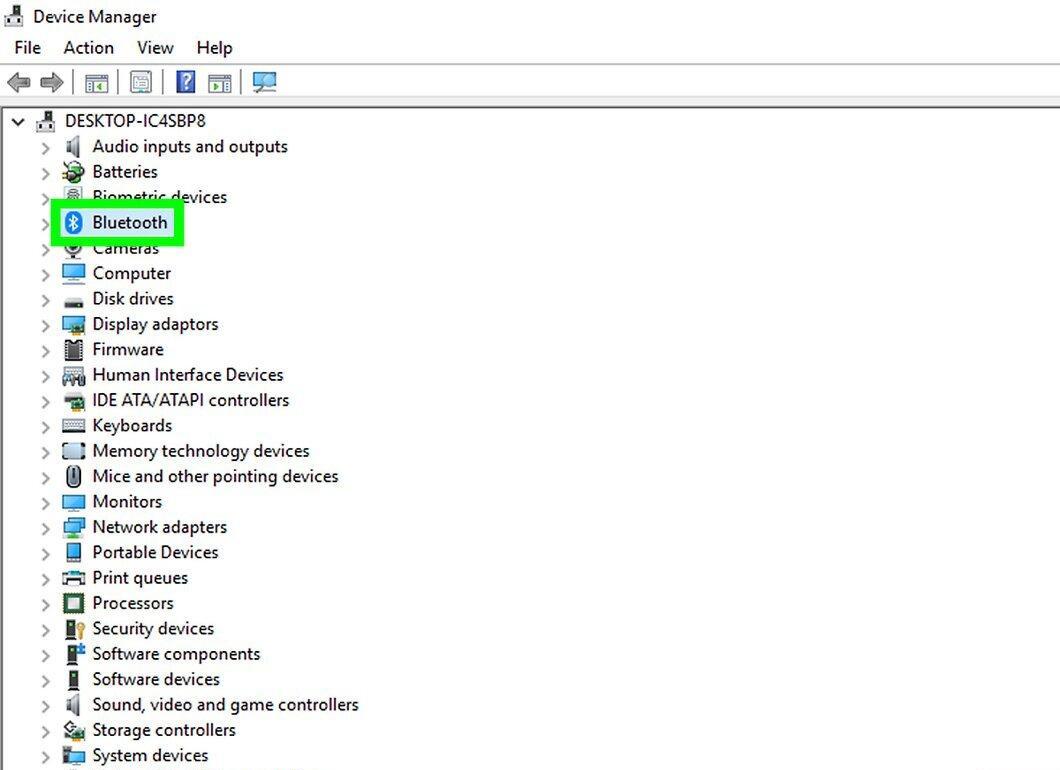Click the Show/Hide Console Tree toolbar icon

[x=97, y=83]
